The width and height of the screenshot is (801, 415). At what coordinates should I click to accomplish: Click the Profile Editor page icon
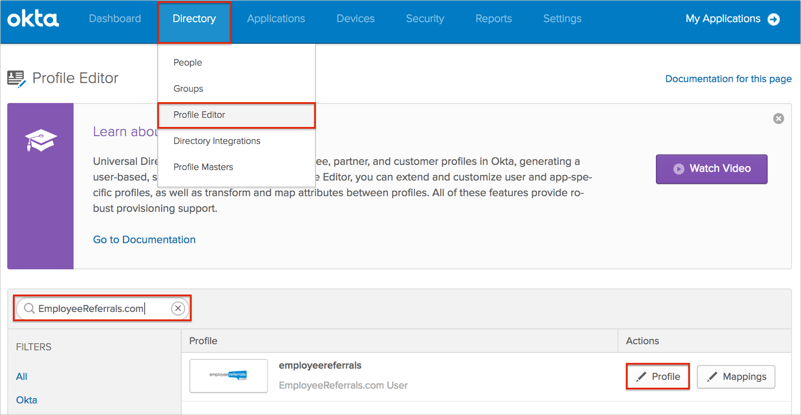16,78
